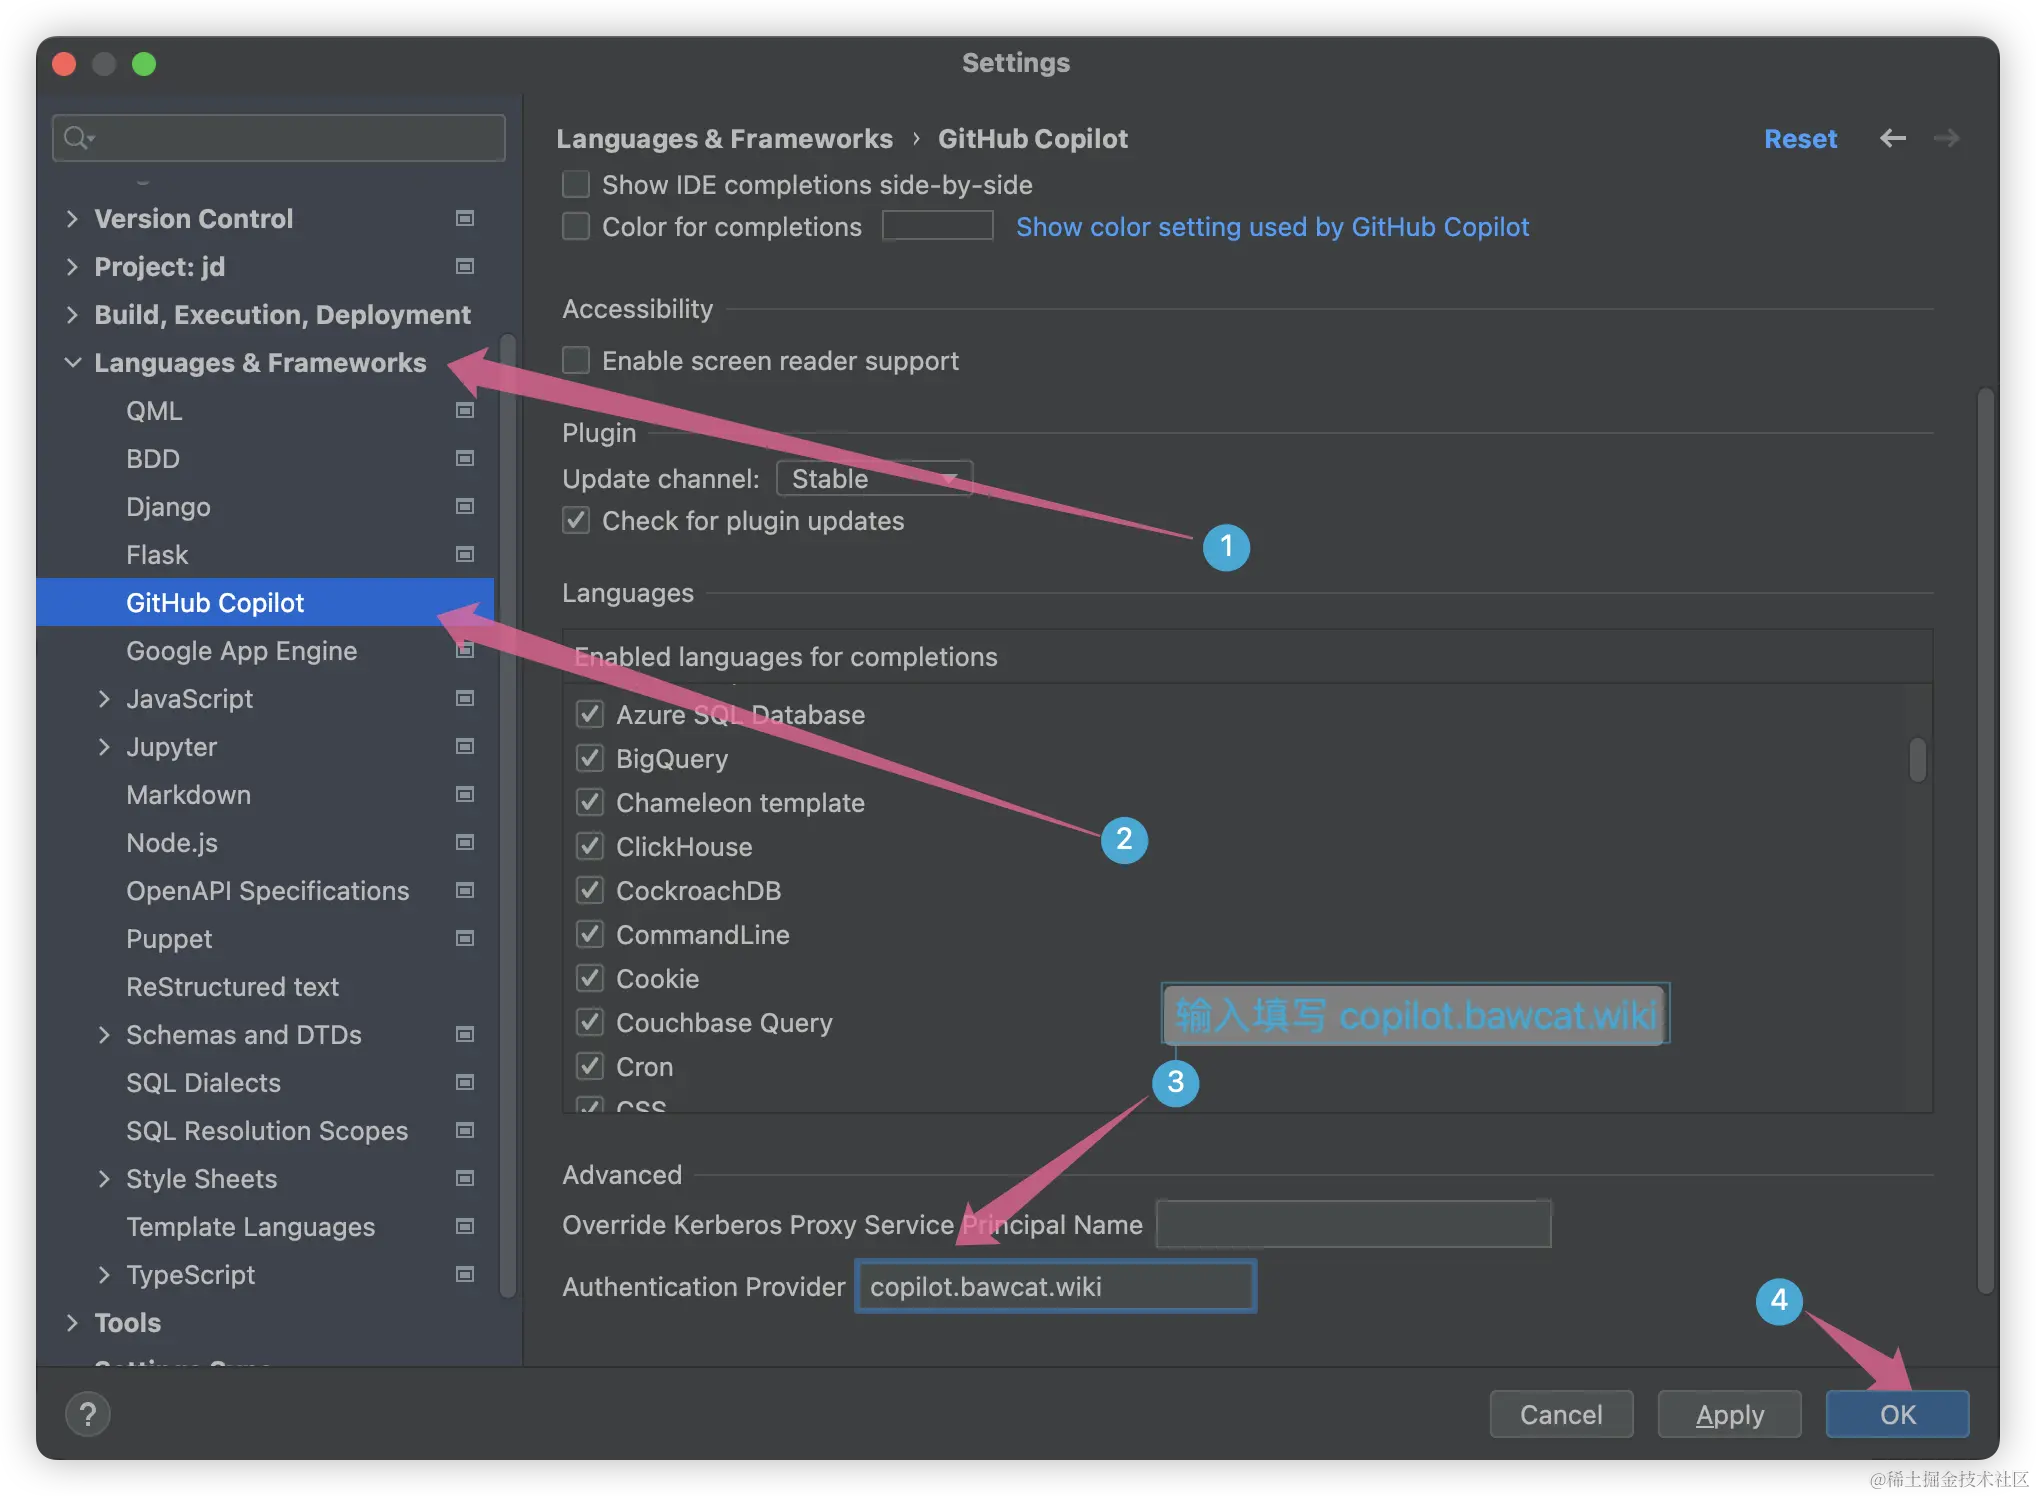Click the small icon beside the Node.js entry

464,842
